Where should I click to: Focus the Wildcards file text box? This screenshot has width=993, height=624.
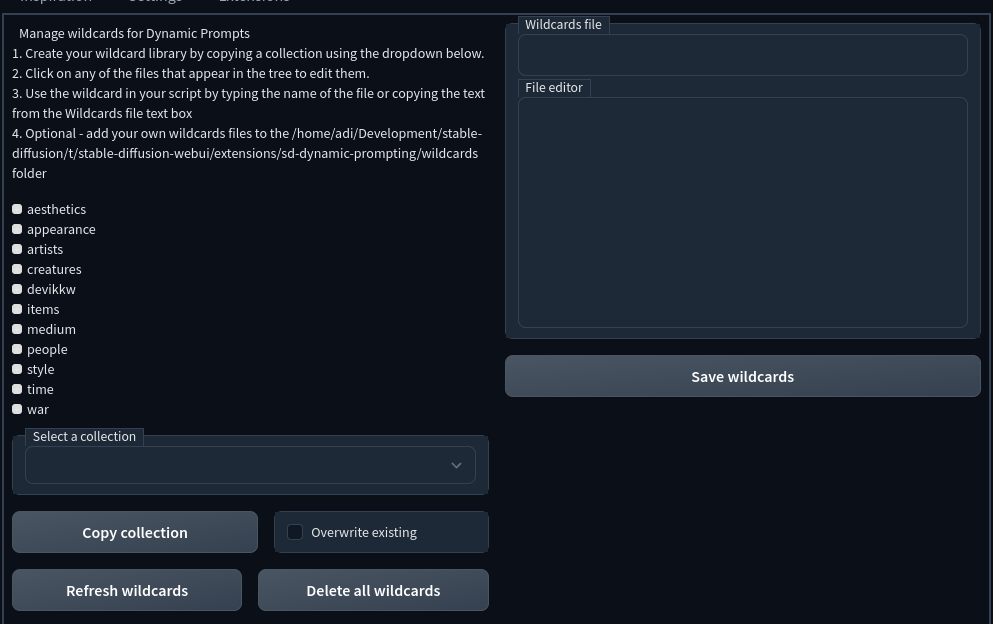click(x=742, y=55)
